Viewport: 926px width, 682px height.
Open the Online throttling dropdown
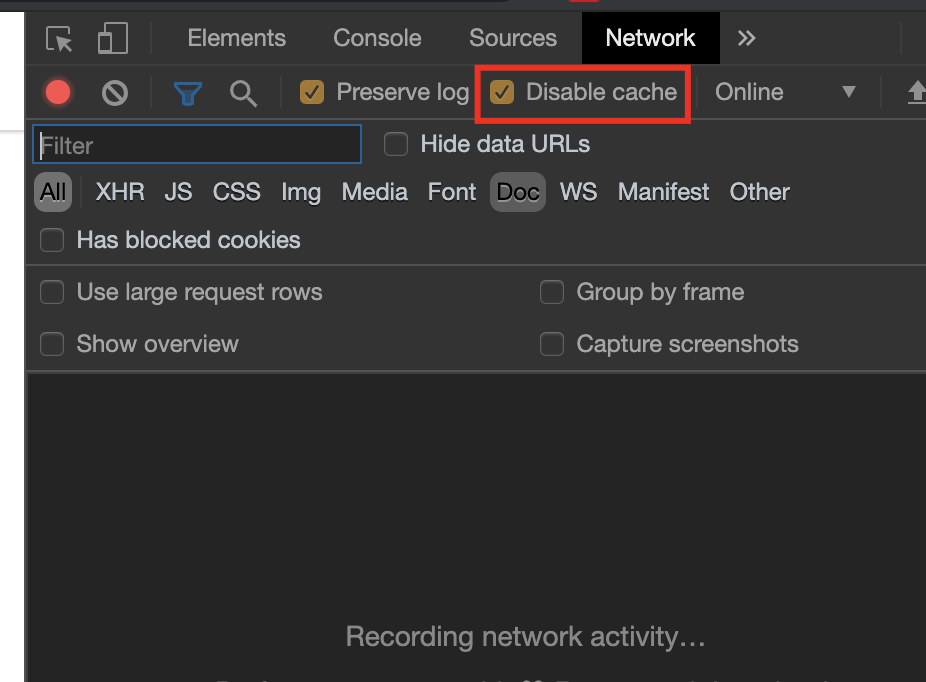click(748, 92)
